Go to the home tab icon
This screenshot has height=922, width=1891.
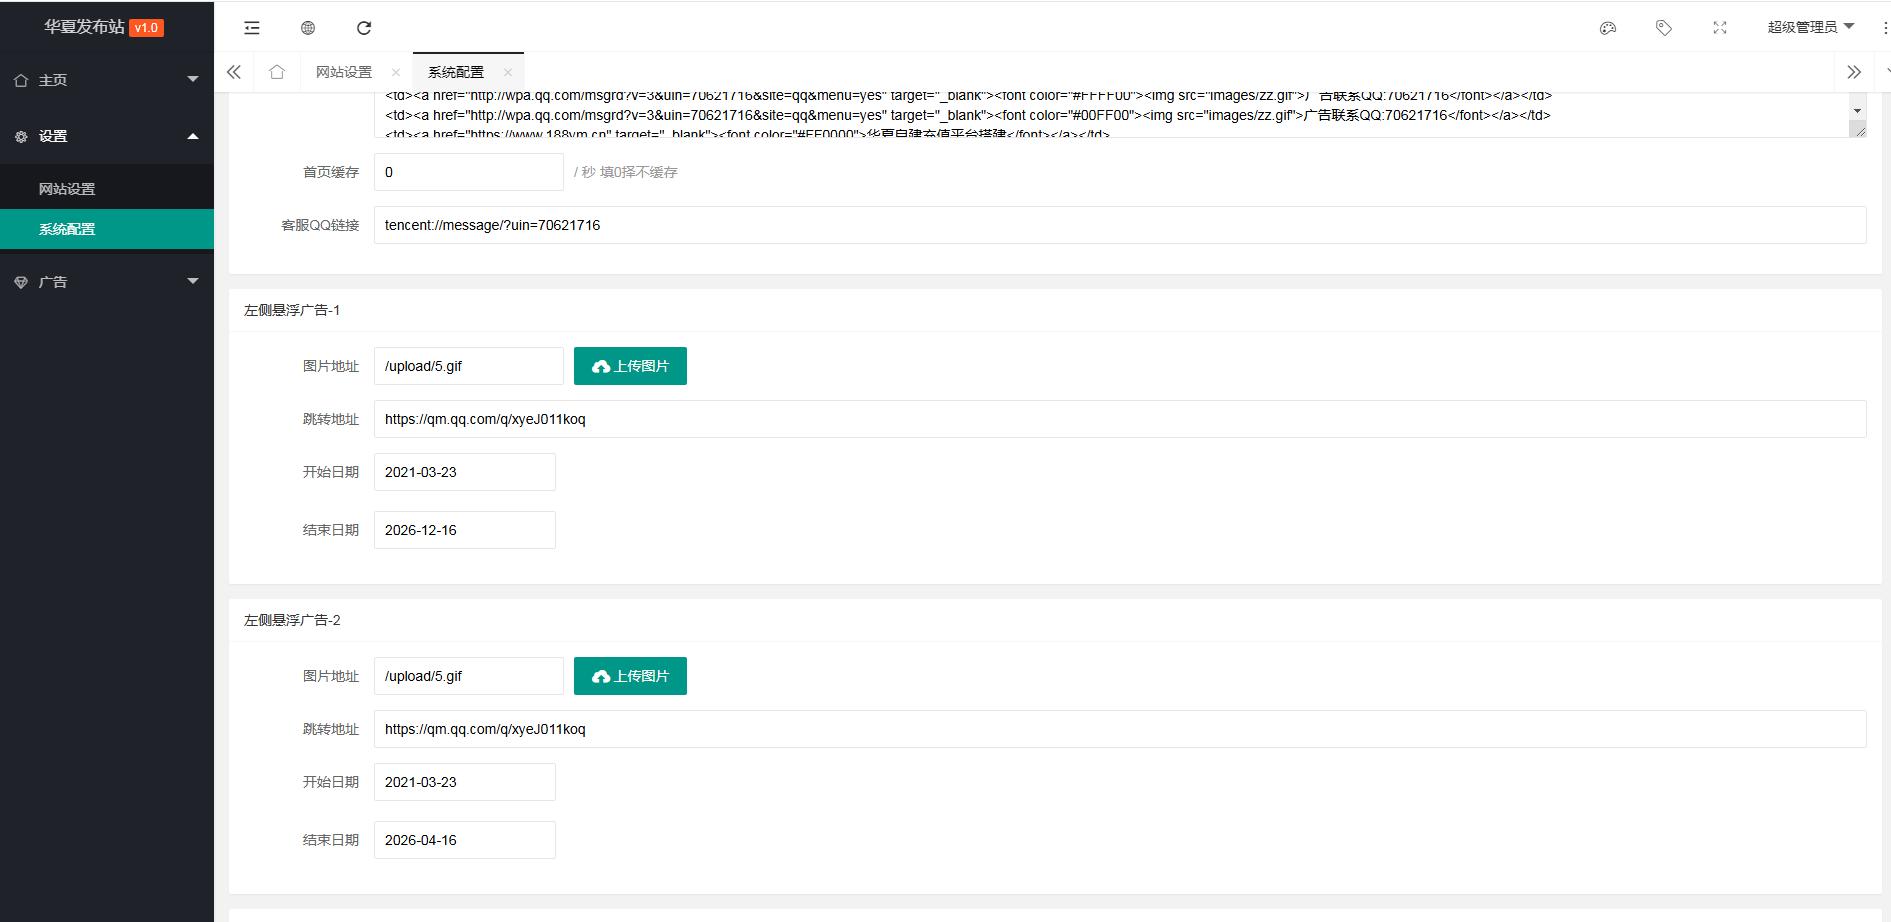[277, 72]
